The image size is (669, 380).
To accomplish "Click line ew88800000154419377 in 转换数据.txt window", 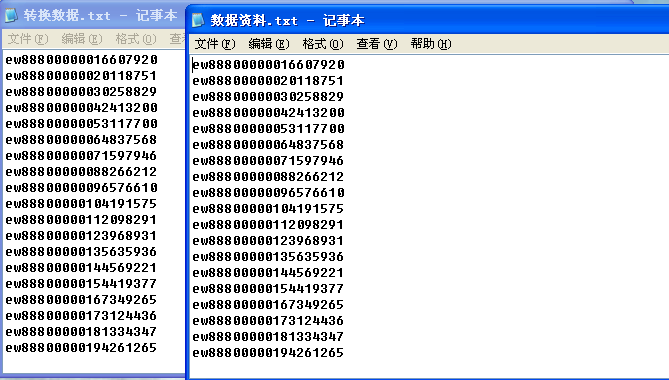I will pos(81,284).
